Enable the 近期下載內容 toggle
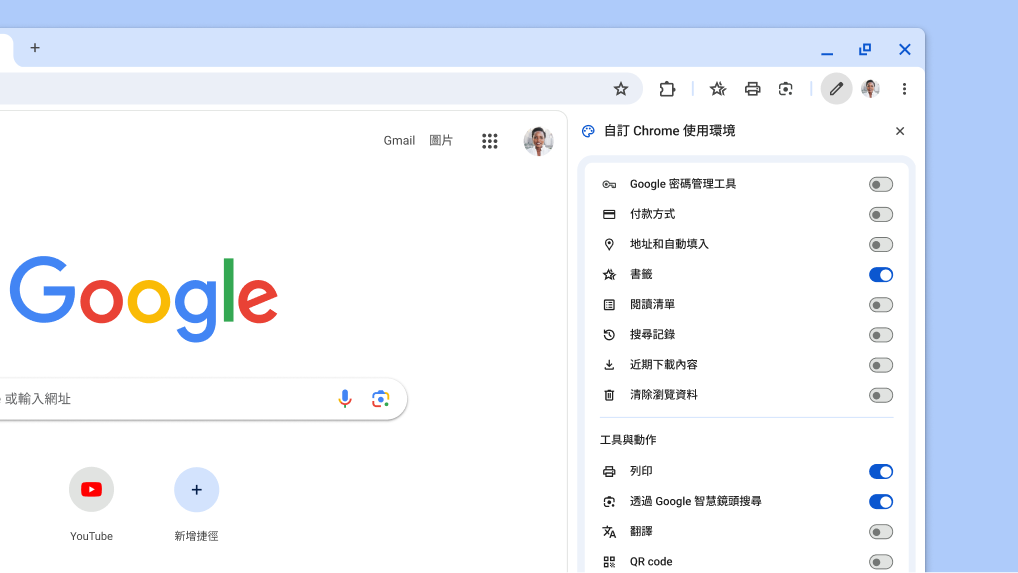The width and height of the screenshot is (1018, 573). point(881,365)
